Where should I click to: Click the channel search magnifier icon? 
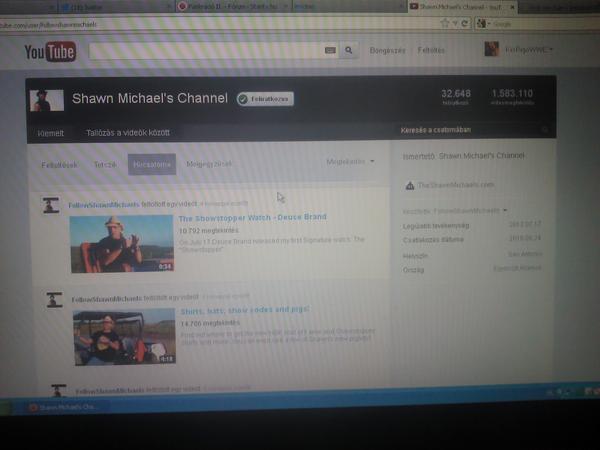[545, 130]
